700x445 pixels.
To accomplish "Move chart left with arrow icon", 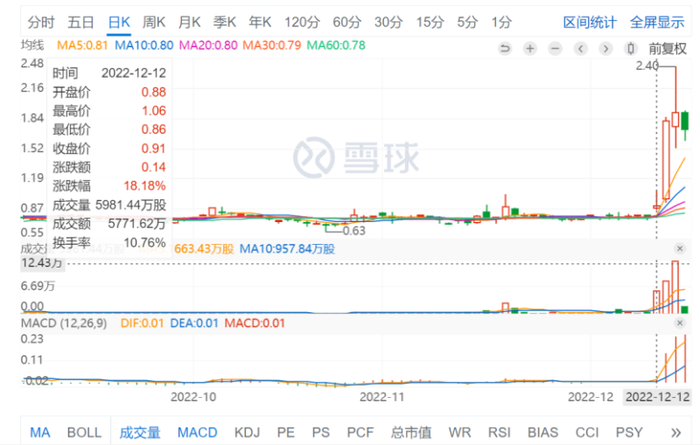I will point(580,48).
